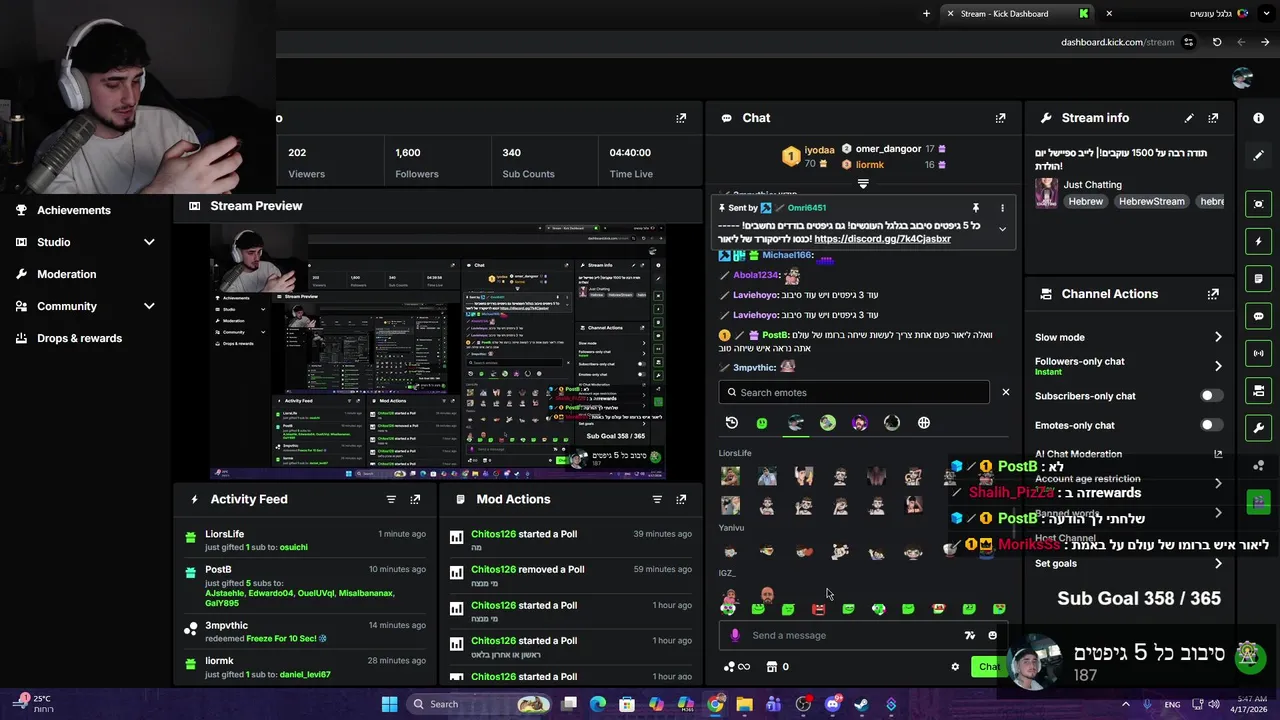Image resolution: width=1280 pixels, height=720 pixels.
Task: Pop out the Stream info panel
Action: point(1213,118)
